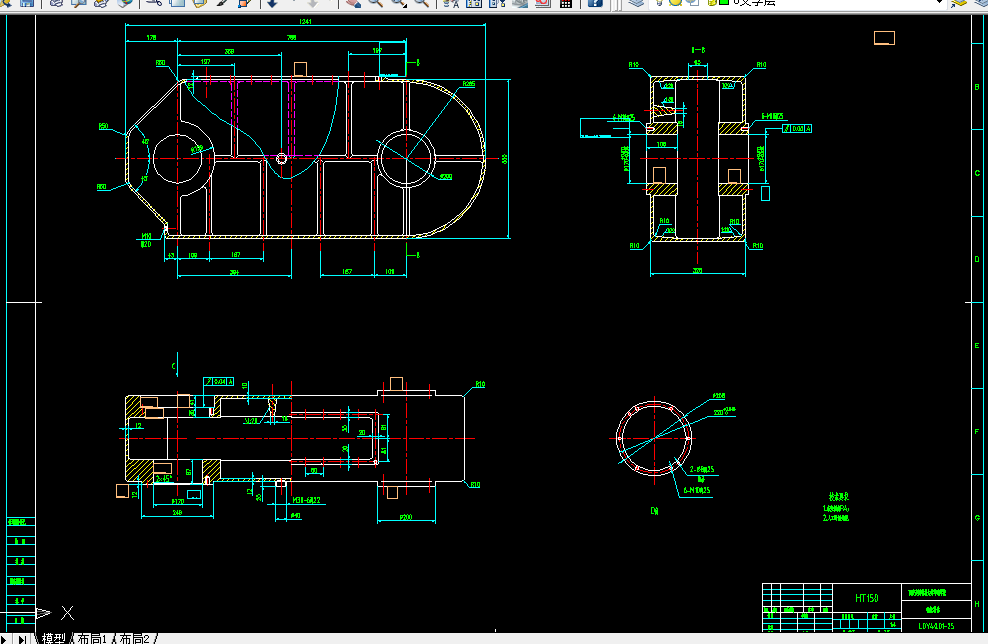Image resolution: width=988 pixels, height=644 pixels.
Task: Open the Help question mark icon
Action: (x=595, y=3)
